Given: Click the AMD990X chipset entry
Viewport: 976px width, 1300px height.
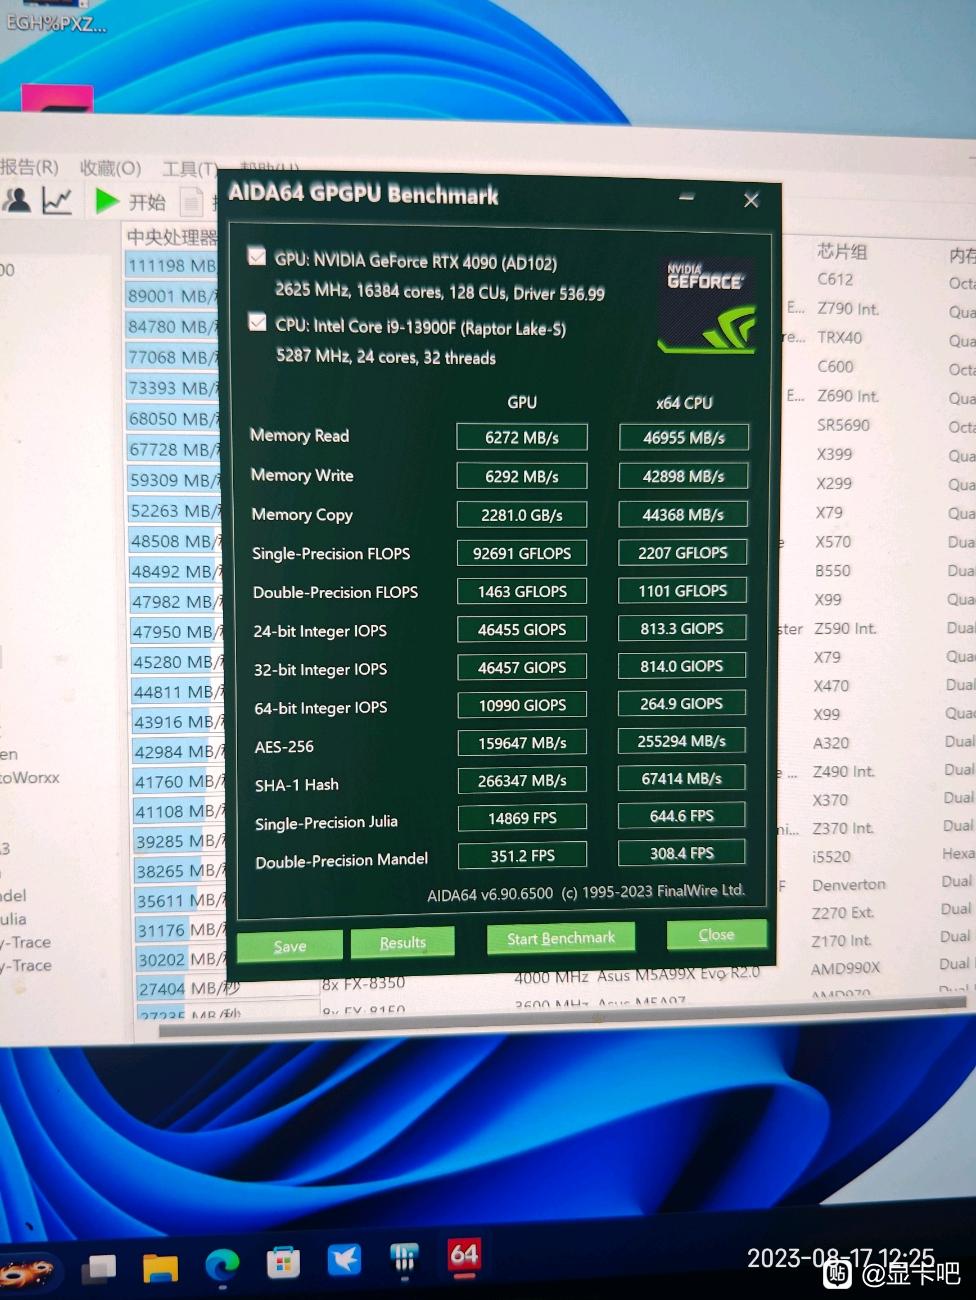Looking at the screenshot, I should (845, 968).
